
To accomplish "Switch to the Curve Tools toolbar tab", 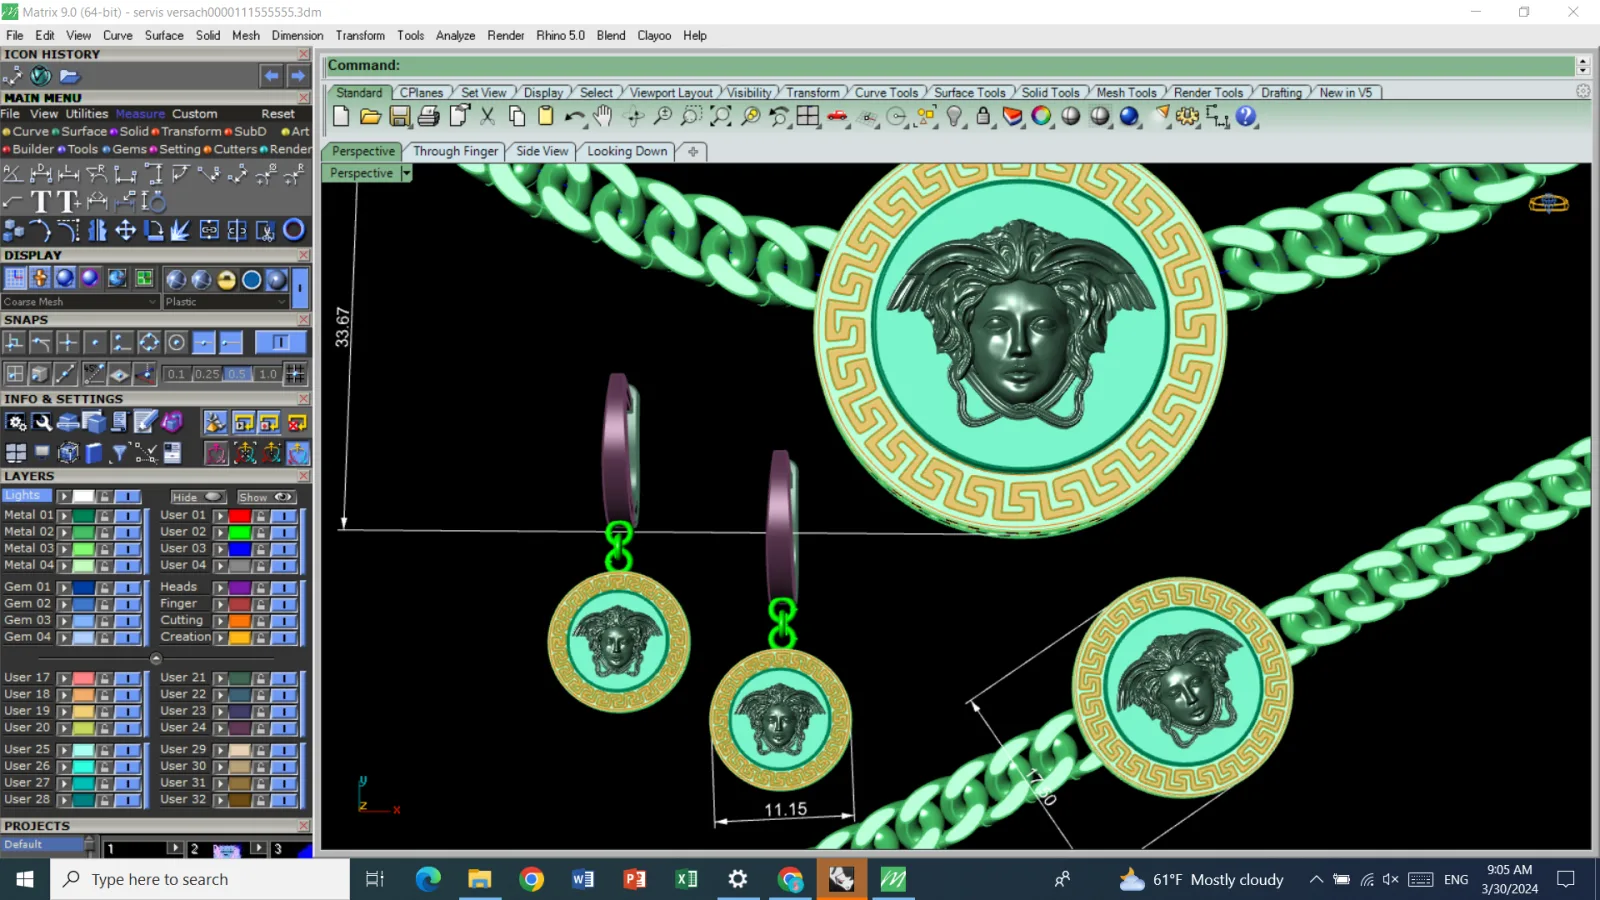I will coord(886,93).
